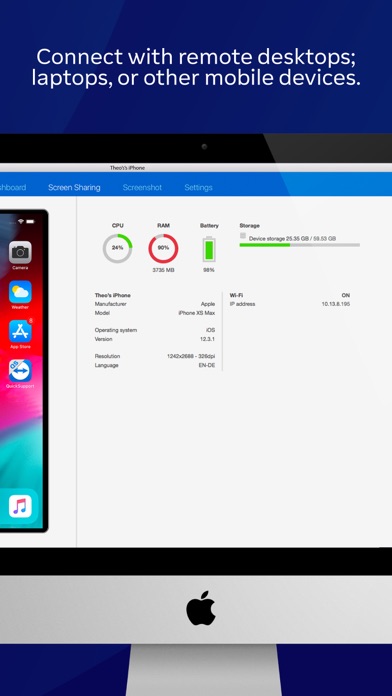392x696 pixels.
Task: Click the window title Theo's iPhone
Action: pyautogui.click(x=127, y=168)
